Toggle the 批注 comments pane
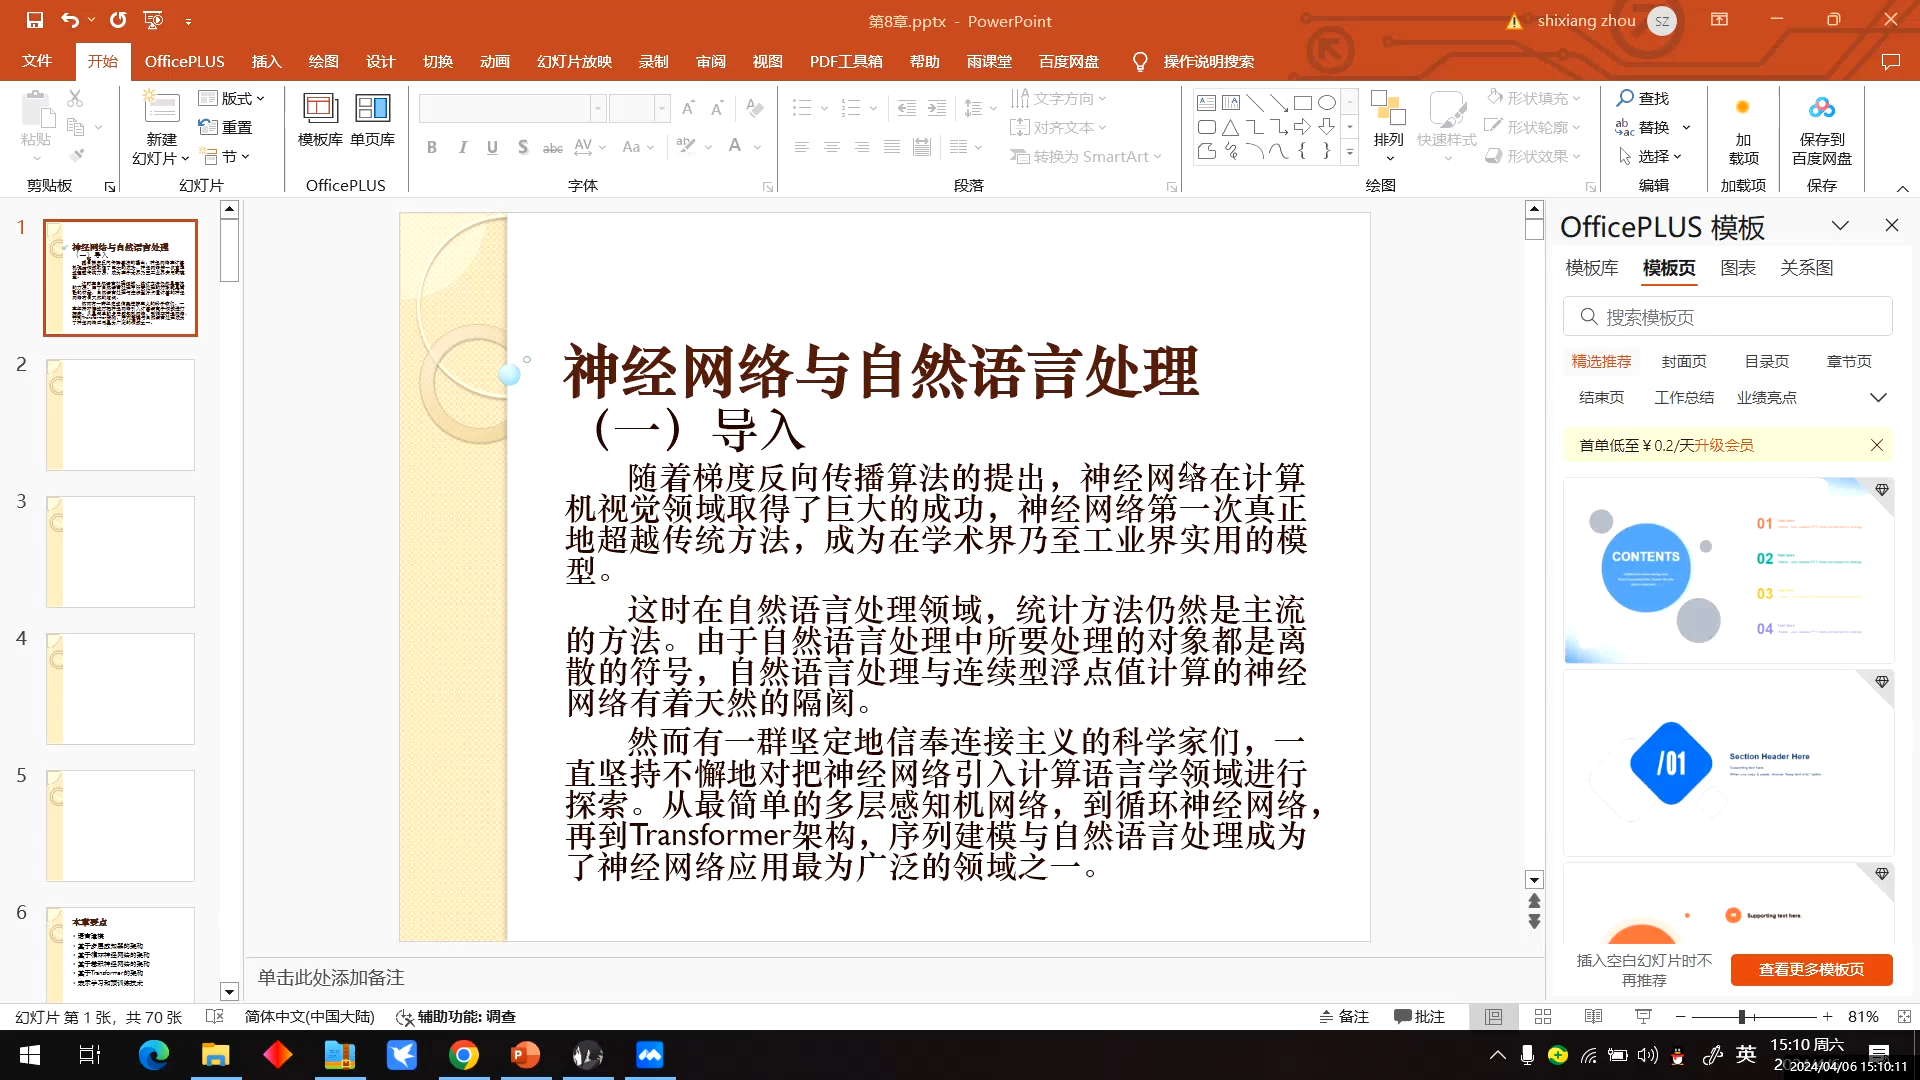 coord(1419,1016)
